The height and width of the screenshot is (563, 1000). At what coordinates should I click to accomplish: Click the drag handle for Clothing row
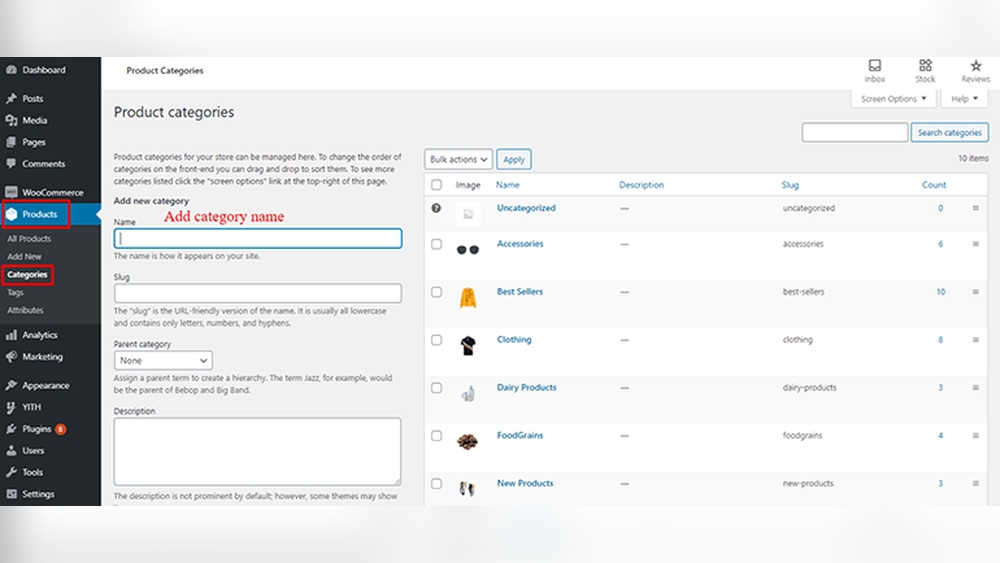pos(975,340)
